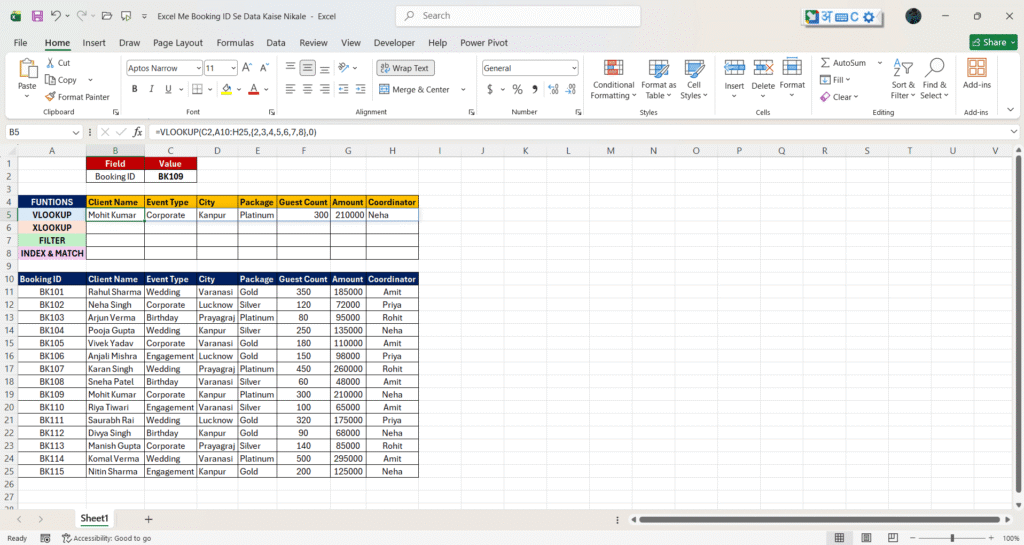Click the Delete cells icon

(763, 67)
